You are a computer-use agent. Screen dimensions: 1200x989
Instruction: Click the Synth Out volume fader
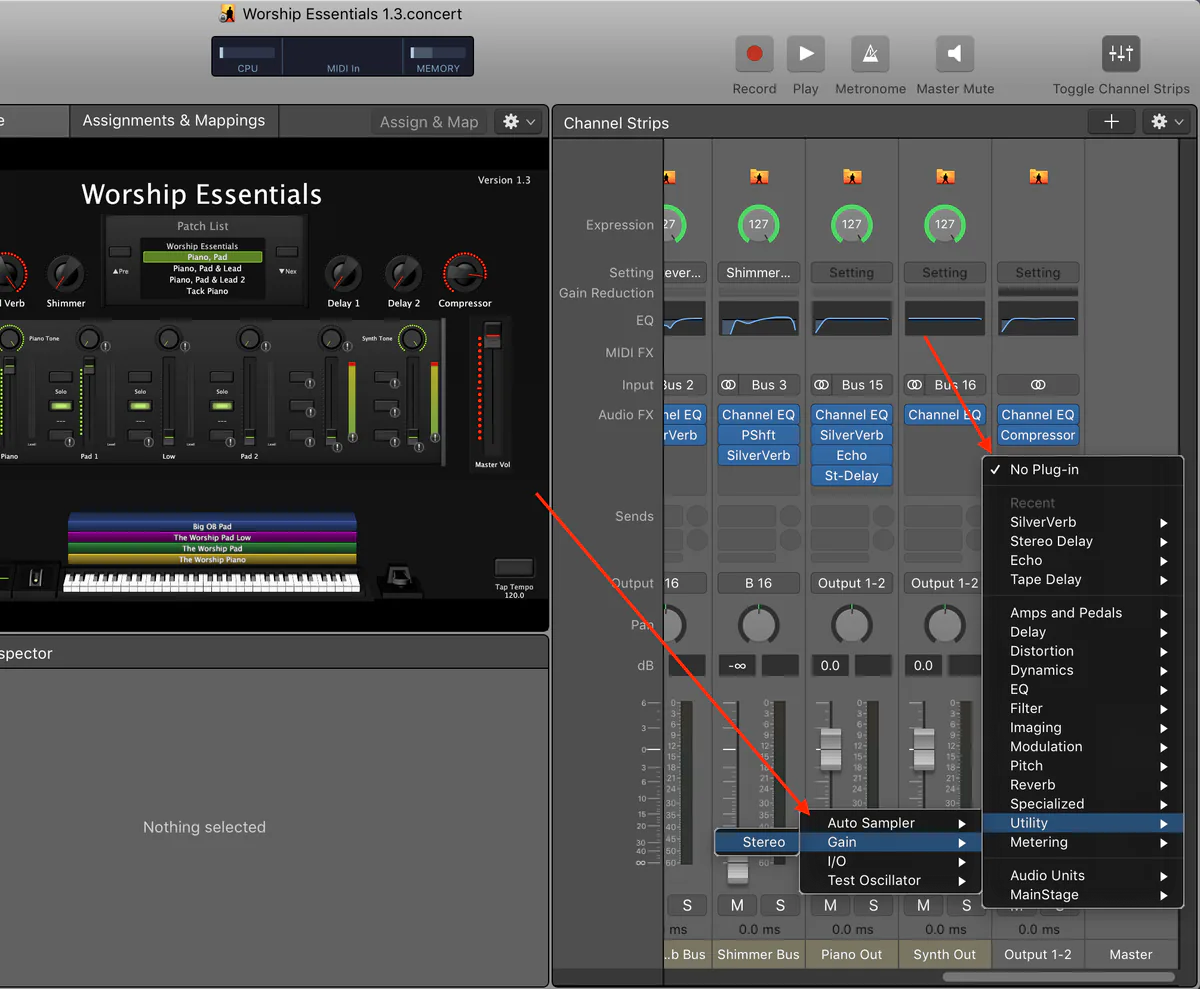click(923, 749)
